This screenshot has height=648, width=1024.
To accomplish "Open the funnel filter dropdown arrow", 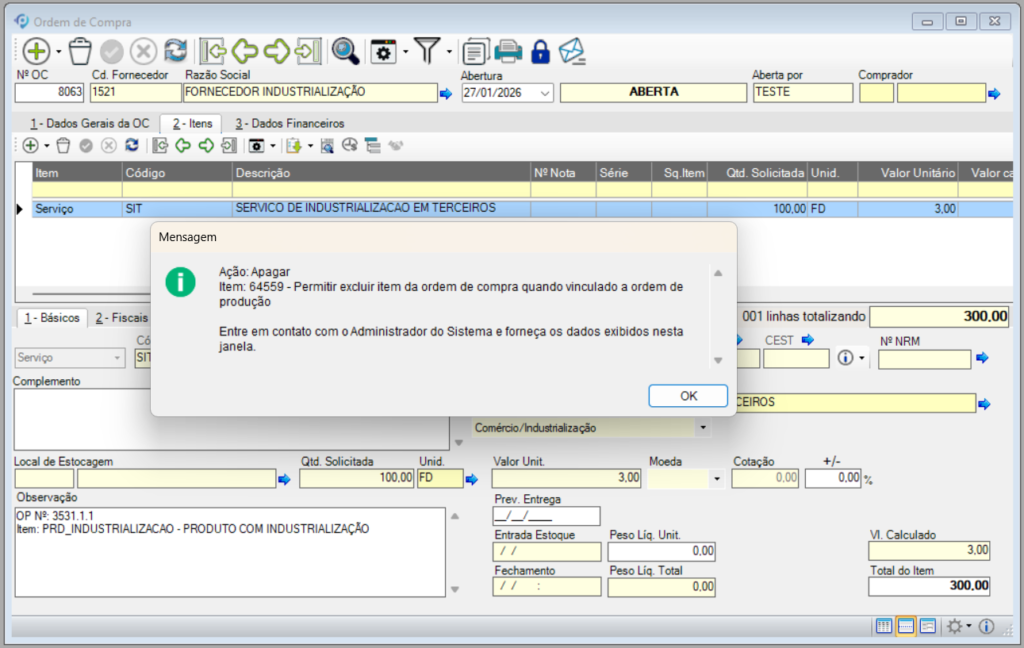I will coord(449,51).
